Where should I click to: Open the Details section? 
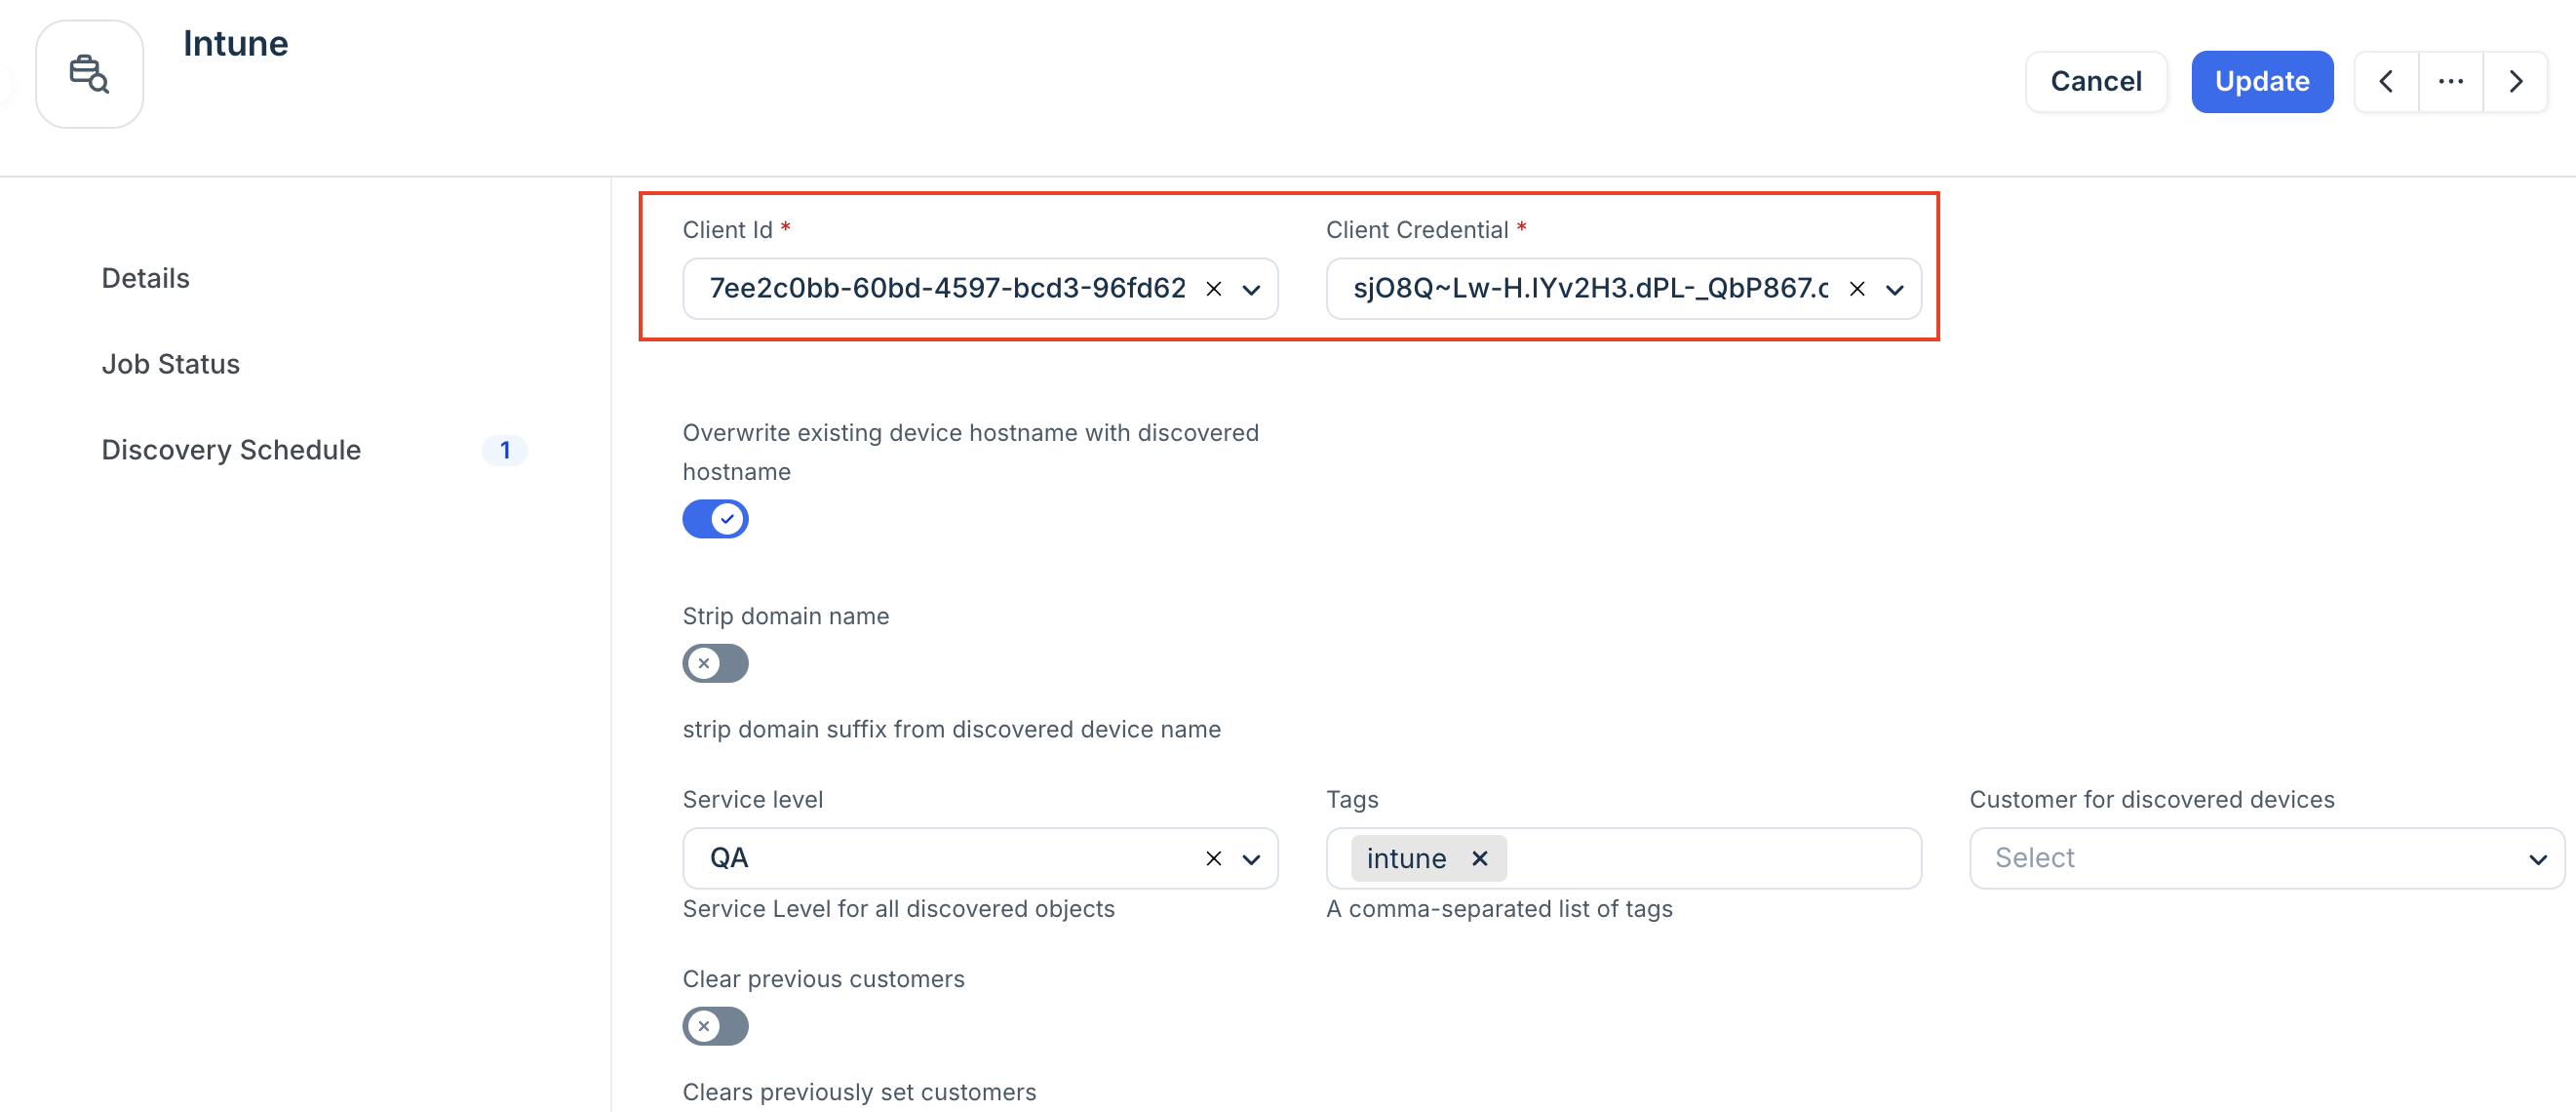click(x=146, y=278)
